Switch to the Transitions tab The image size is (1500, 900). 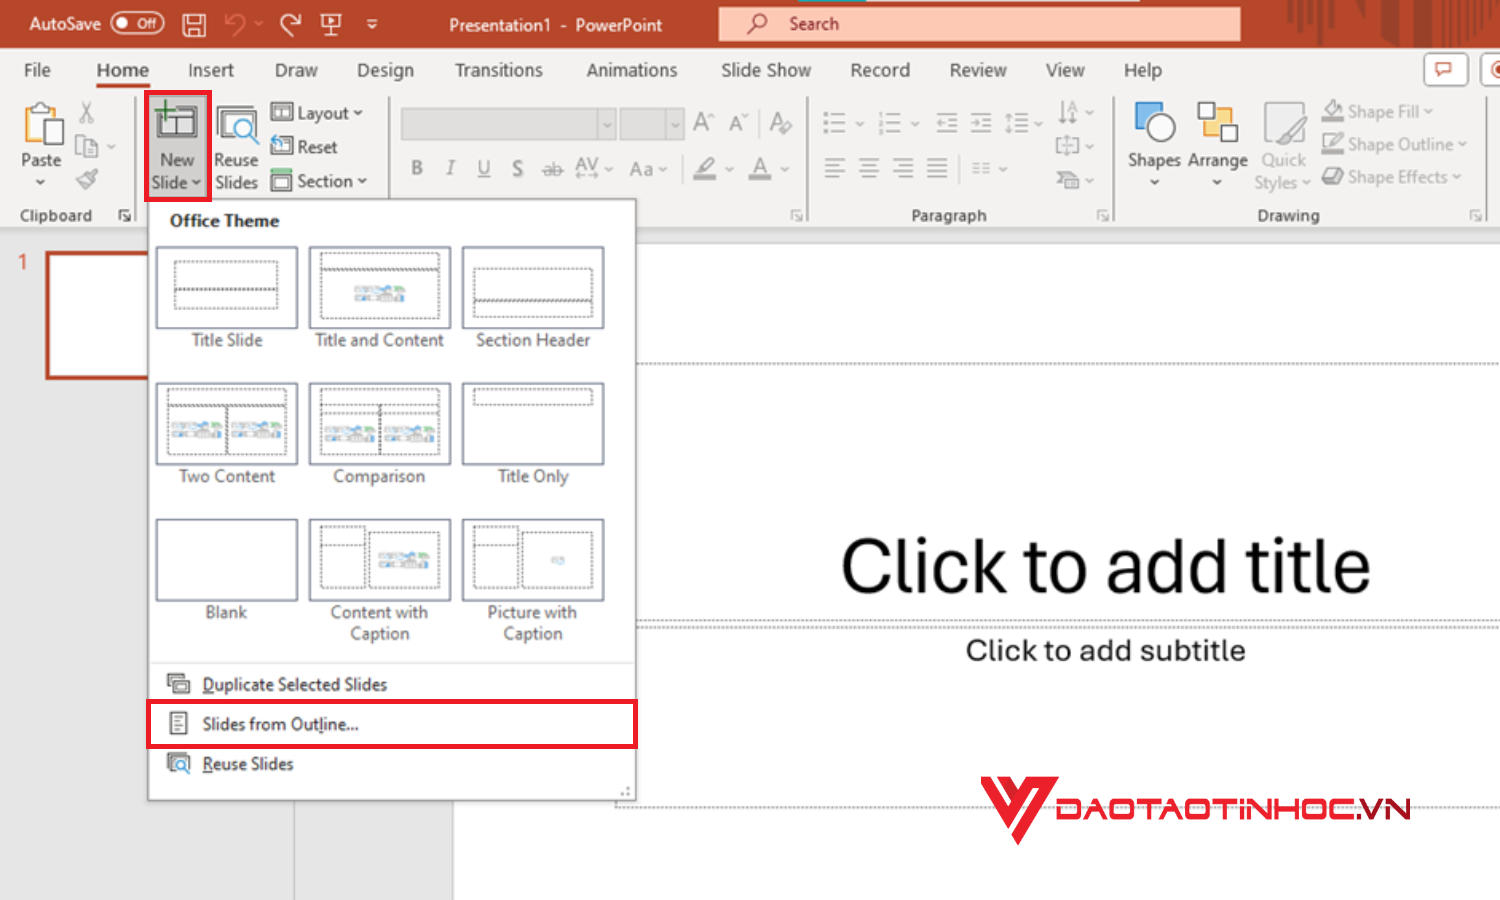pos(498,70)
